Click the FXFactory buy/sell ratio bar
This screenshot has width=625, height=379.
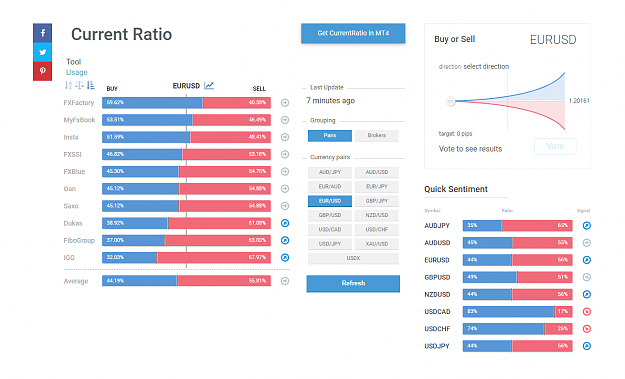pyautogui.click(x=186, y=103)
